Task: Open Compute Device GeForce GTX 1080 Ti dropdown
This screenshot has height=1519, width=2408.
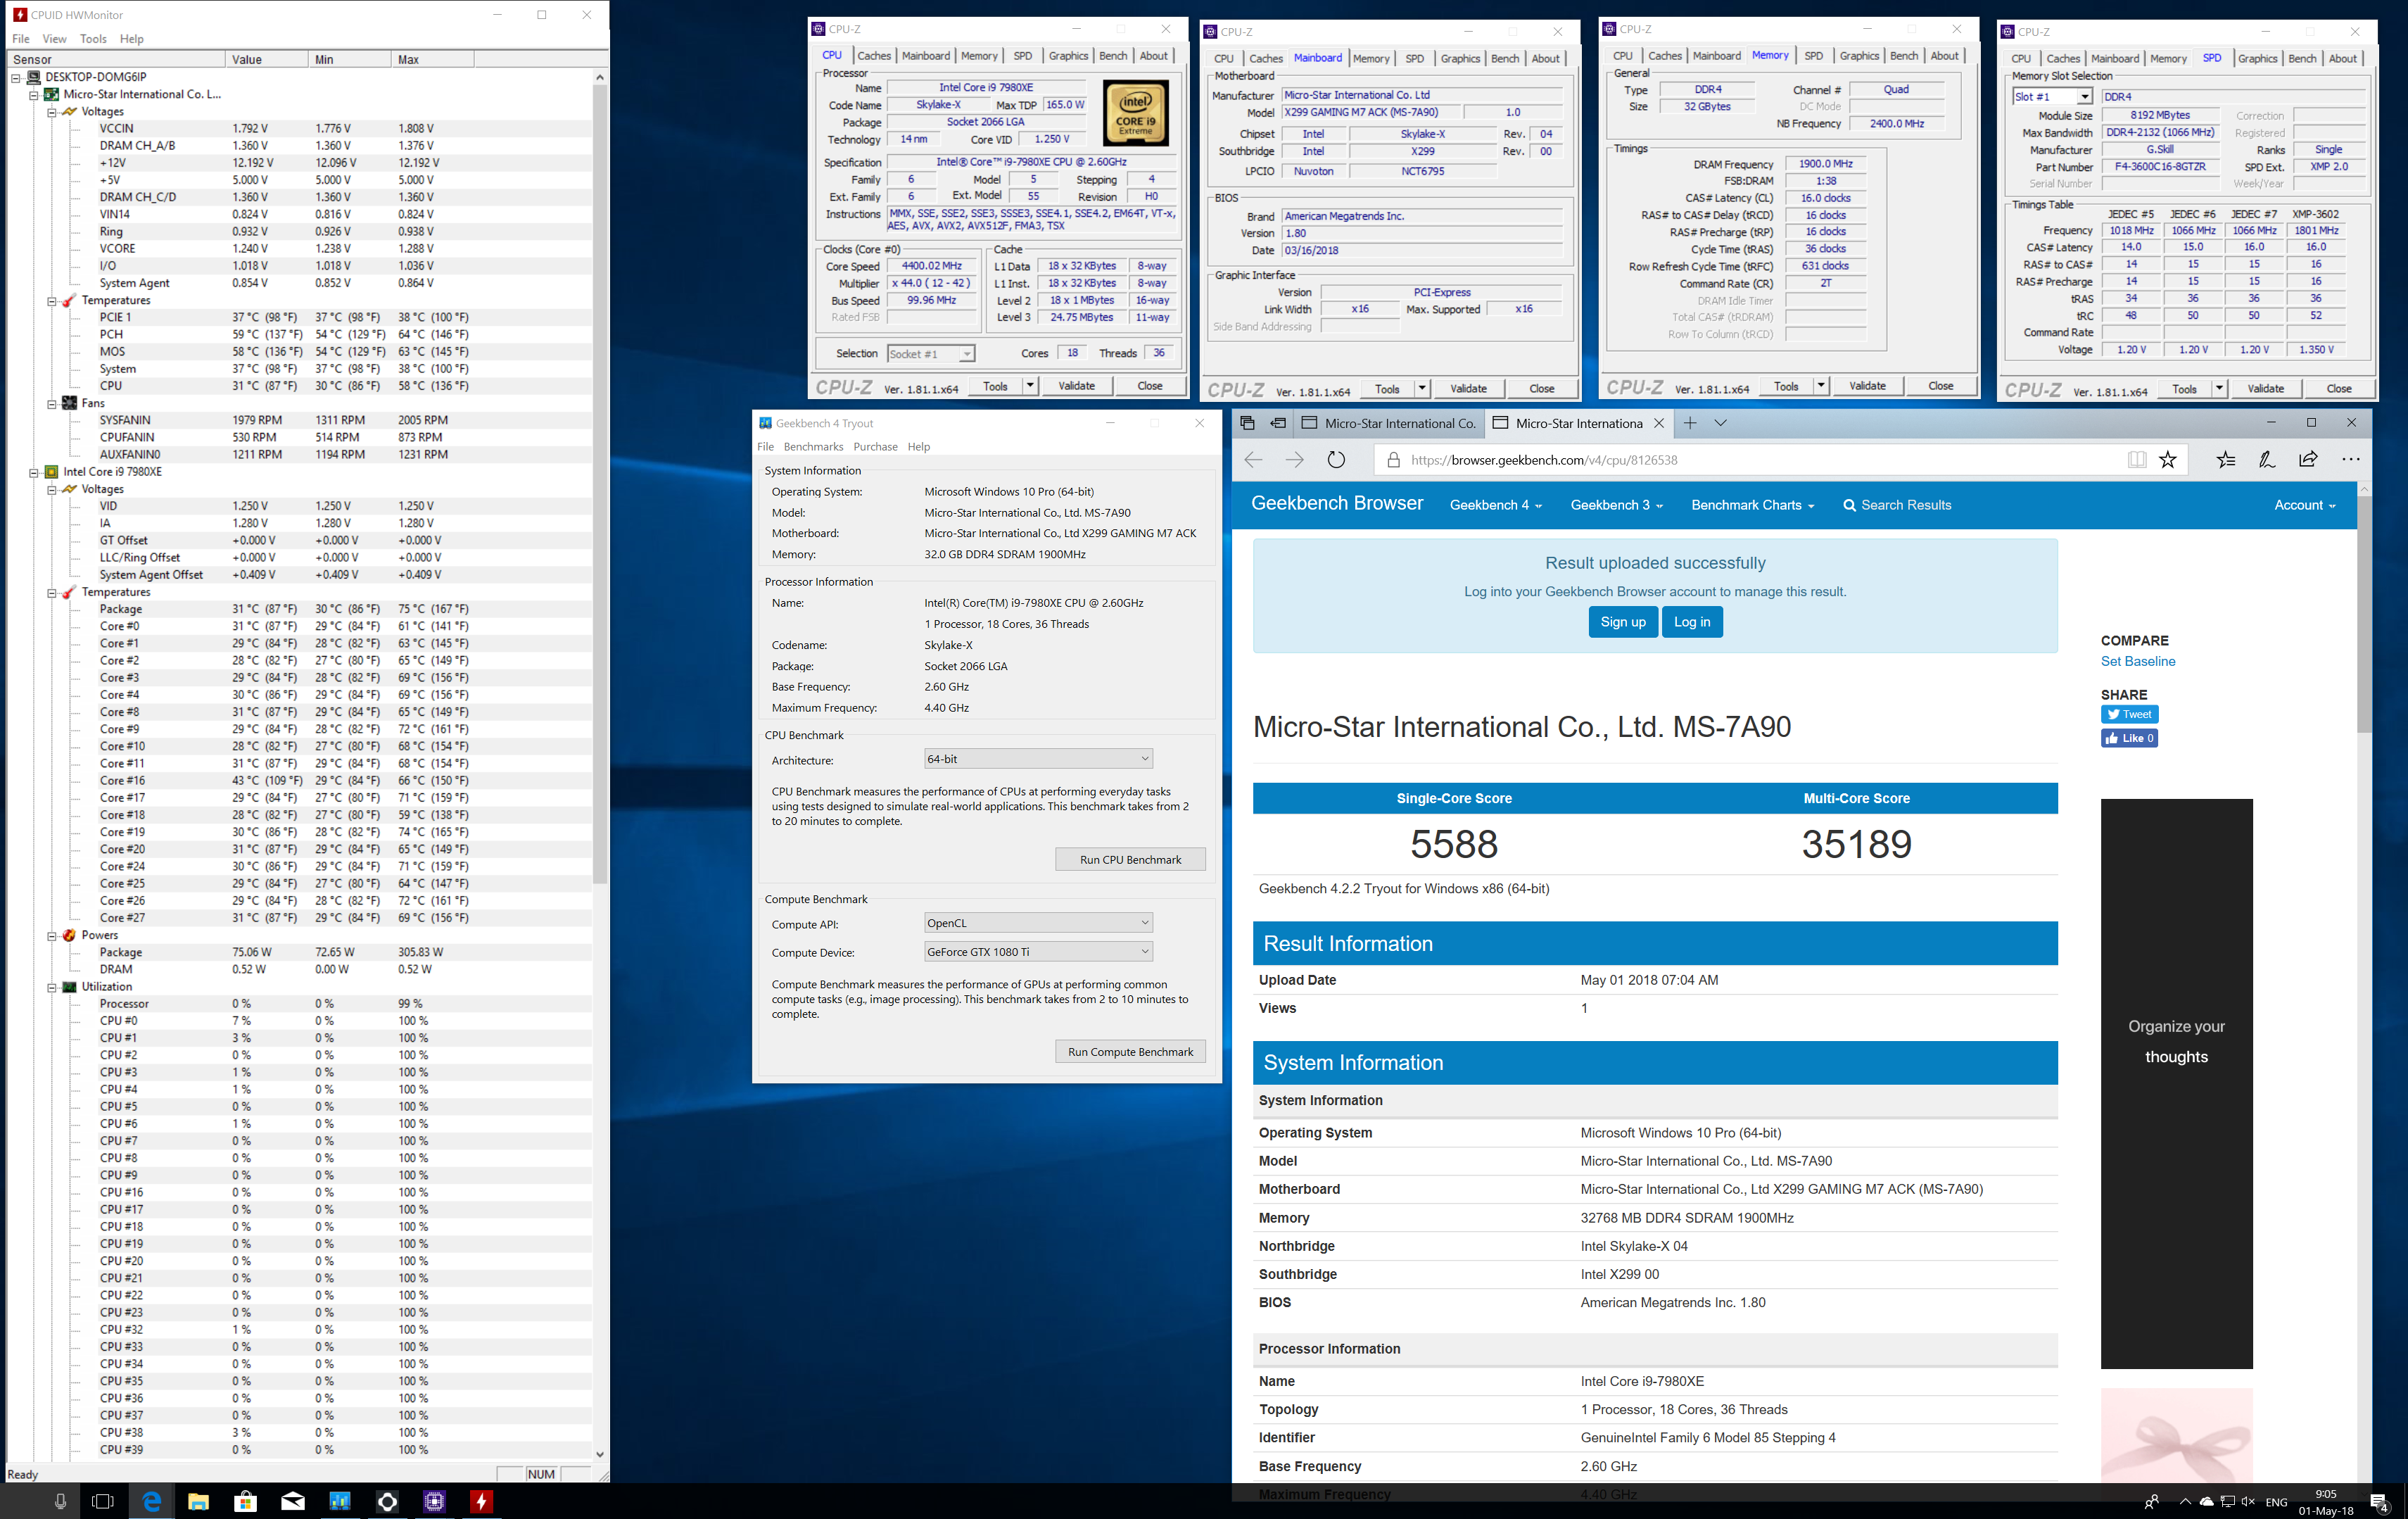Action: (1038, 952)
